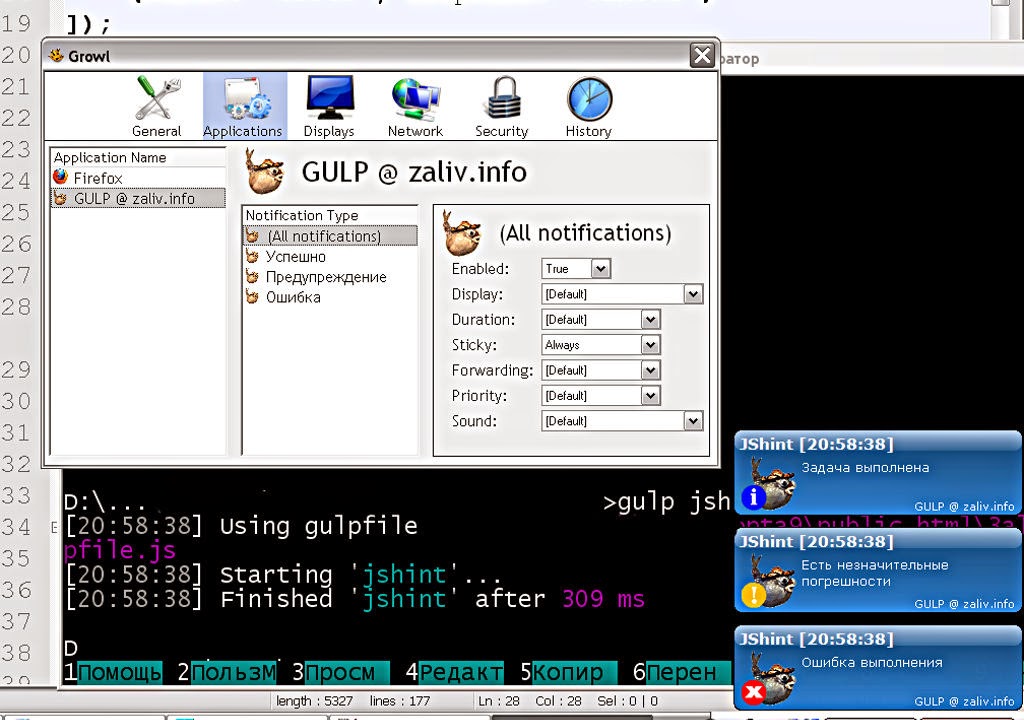
Task: Click the fold marker at line 34
Action: [55, 527]
